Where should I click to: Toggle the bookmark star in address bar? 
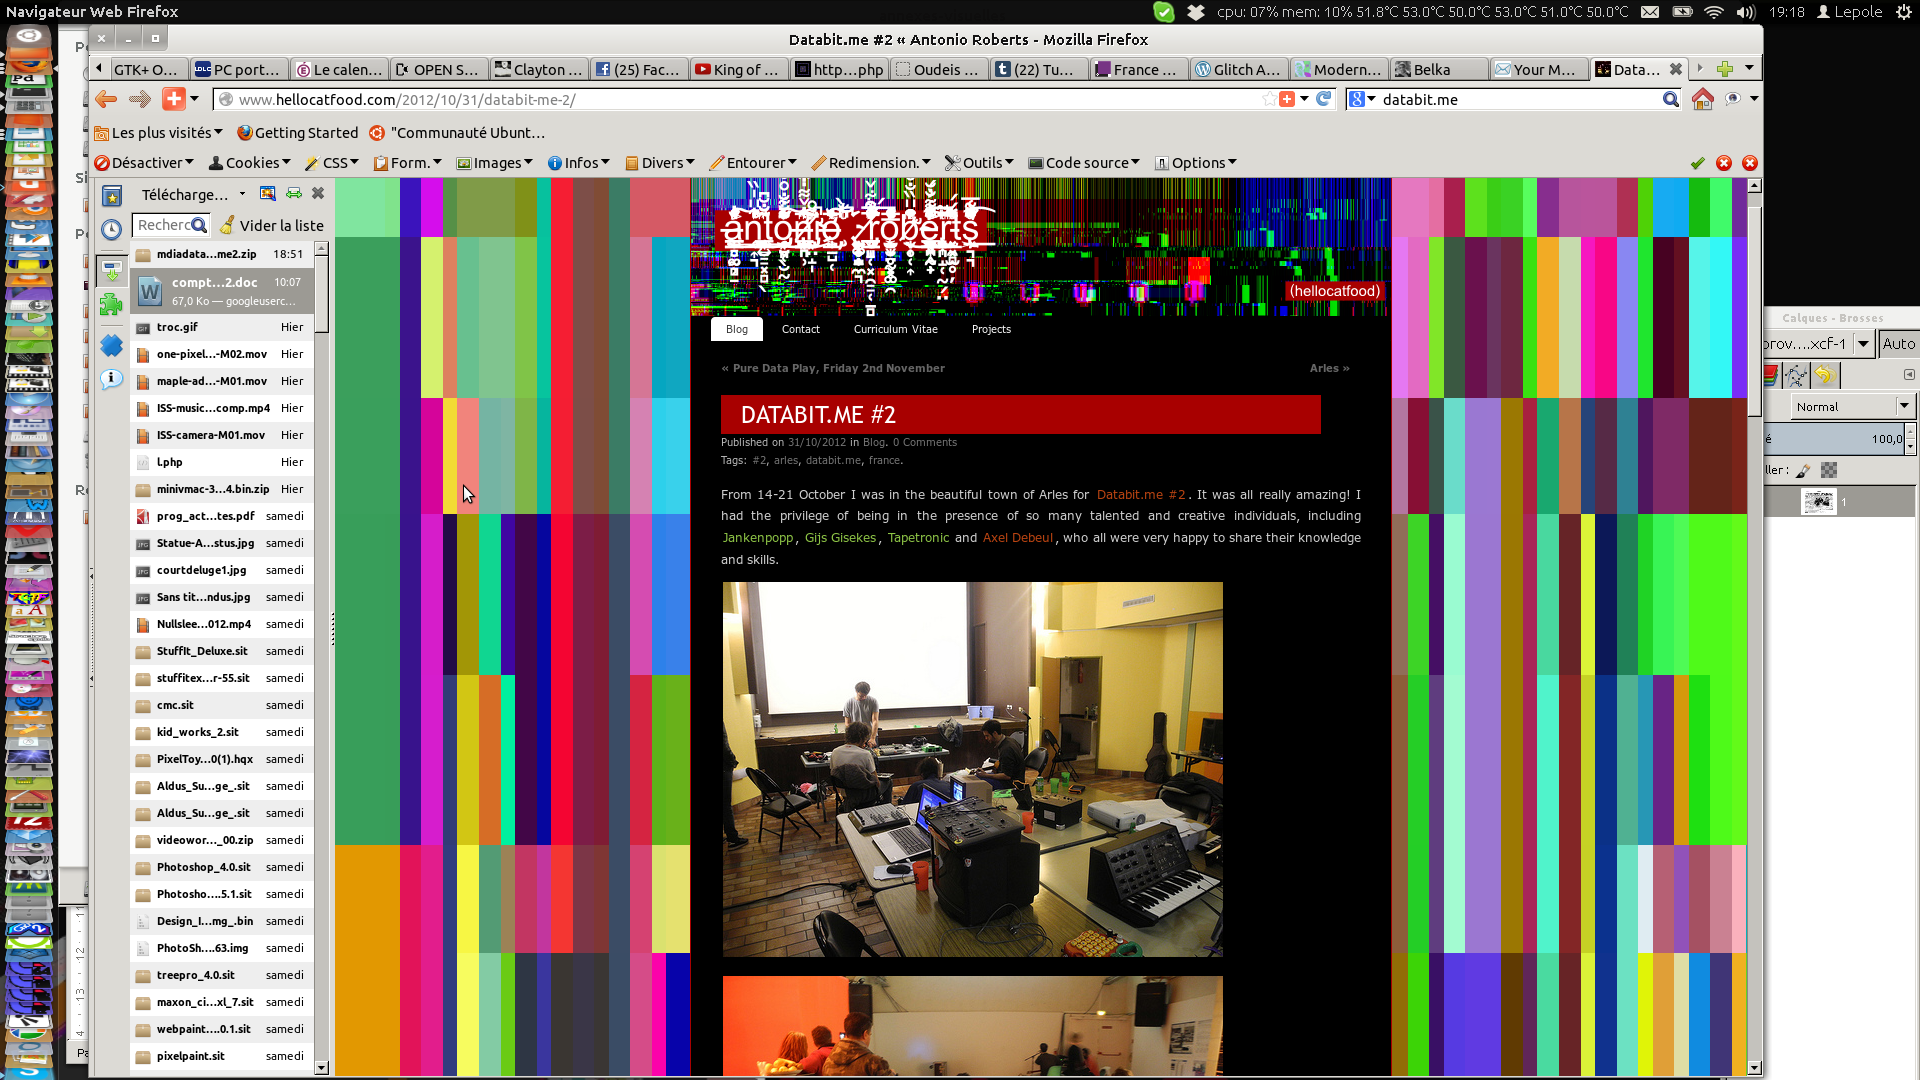tap(1269, 99)
